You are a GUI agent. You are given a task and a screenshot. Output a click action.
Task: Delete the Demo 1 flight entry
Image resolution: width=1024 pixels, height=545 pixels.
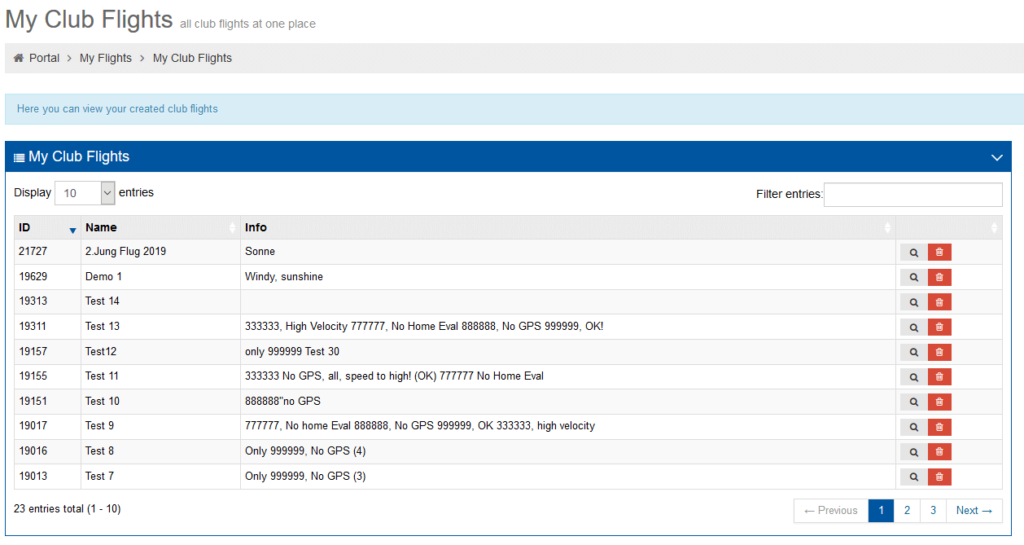click(939, 277)
